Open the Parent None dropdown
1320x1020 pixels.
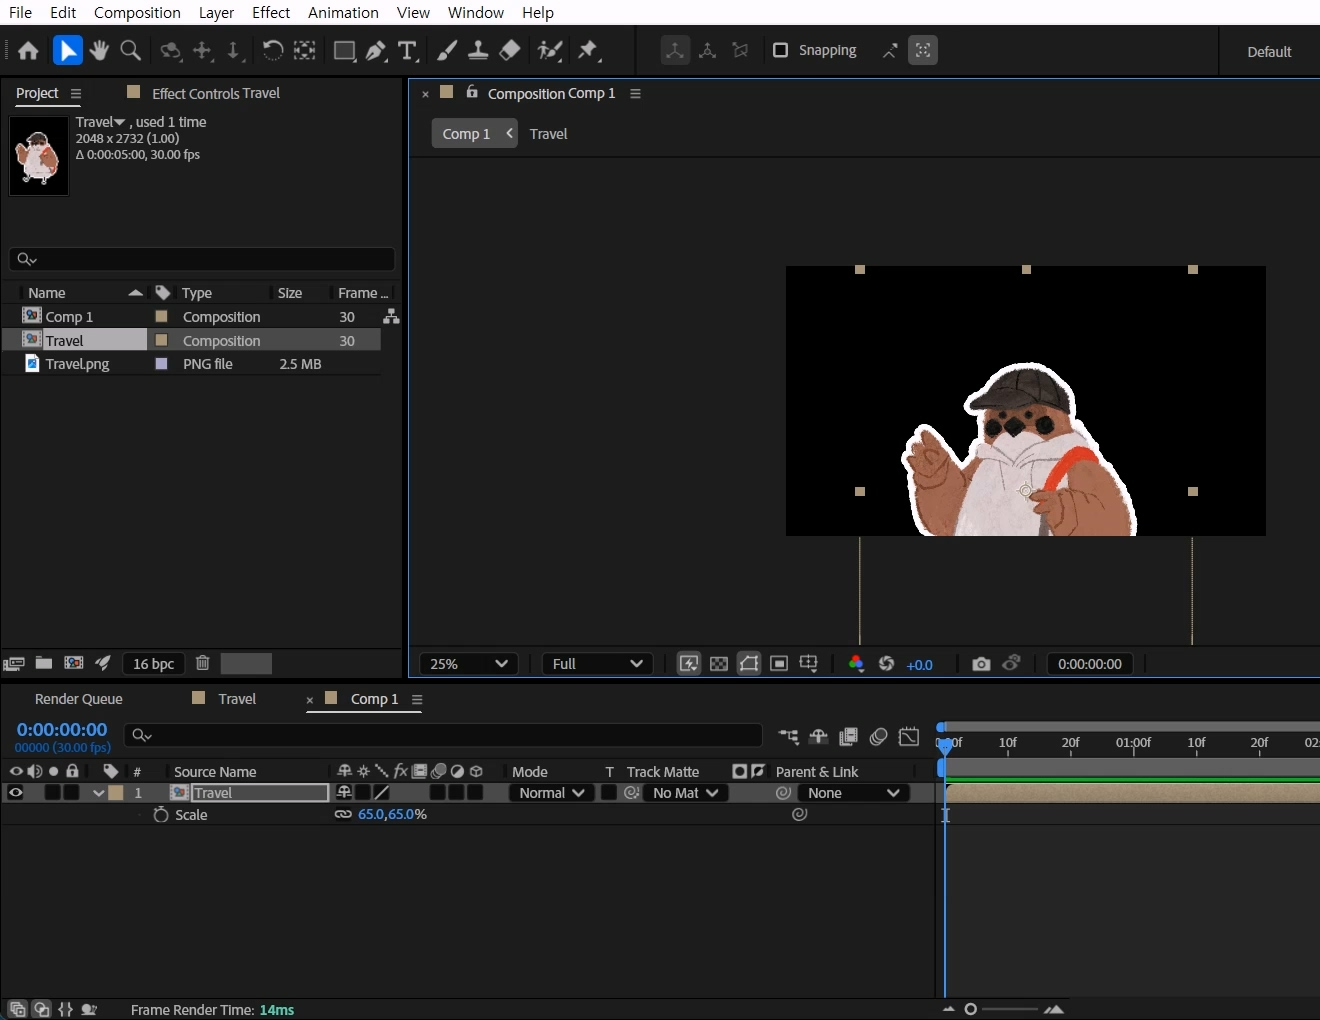(853, 793)
